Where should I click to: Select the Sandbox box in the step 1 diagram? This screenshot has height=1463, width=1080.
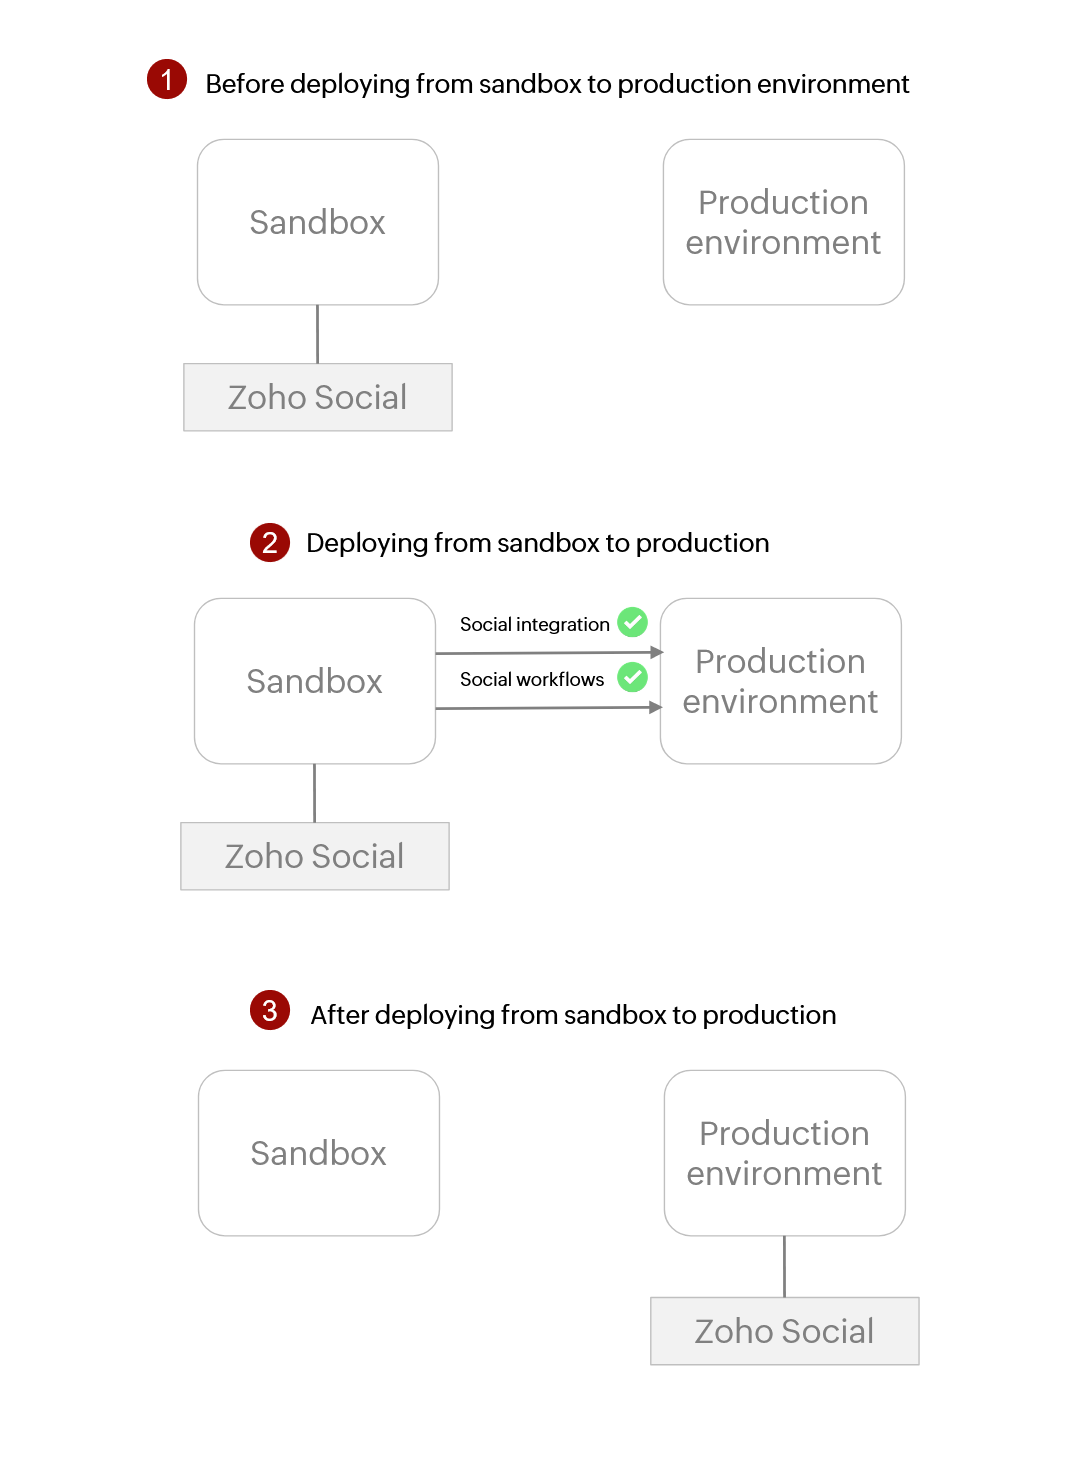pyautogui.click(x=318, y=222)
